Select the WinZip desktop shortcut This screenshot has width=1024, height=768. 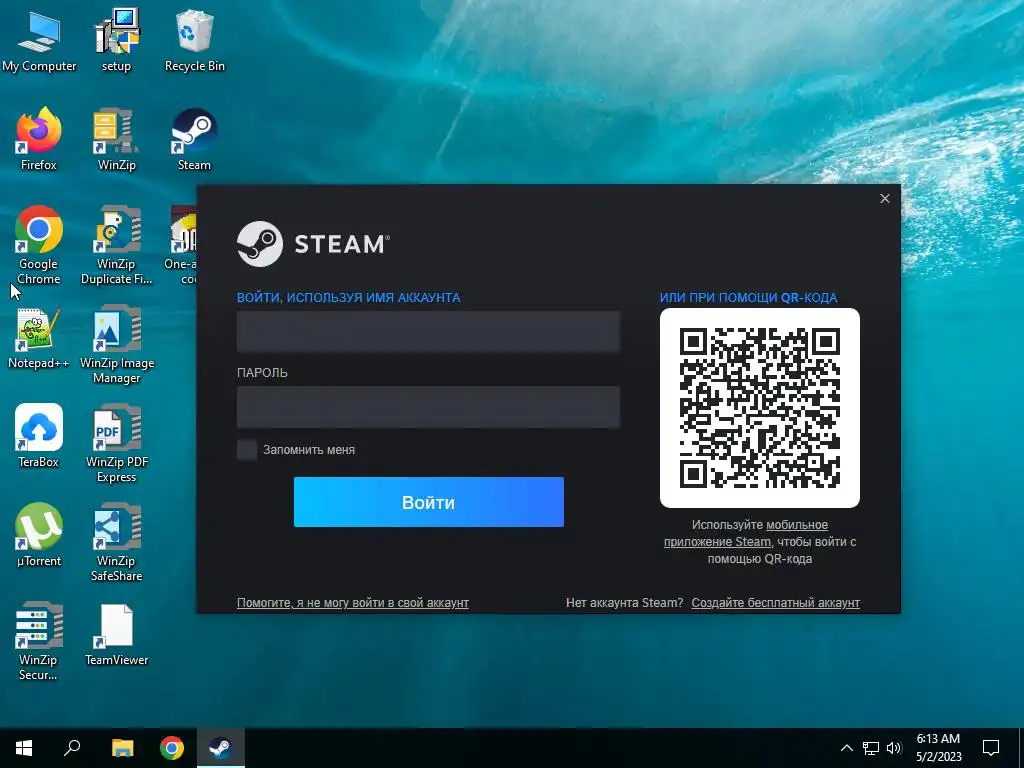(x=116, y=140)
